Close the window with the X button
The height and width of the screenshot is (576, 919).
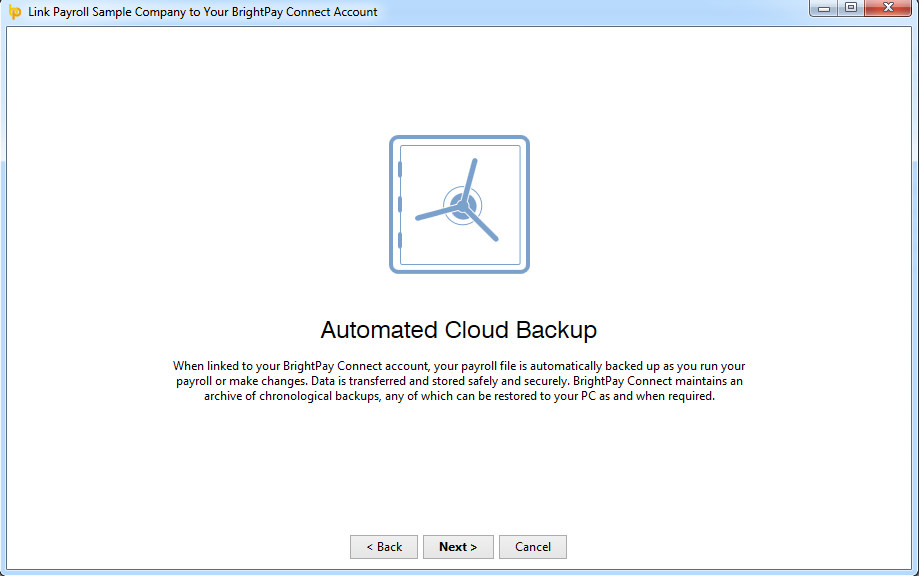click(x=888, y=8)
